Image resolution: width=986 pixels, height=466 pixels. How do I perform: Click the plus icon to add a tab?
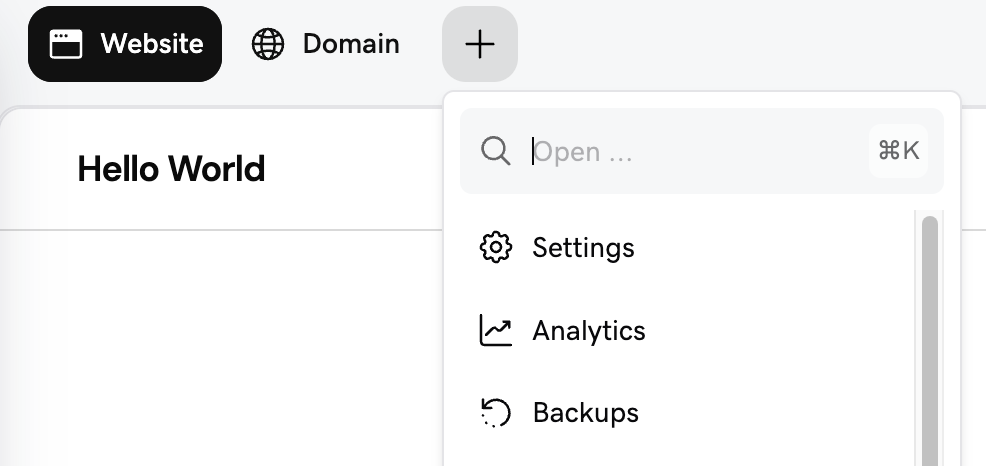coord(480,44)
